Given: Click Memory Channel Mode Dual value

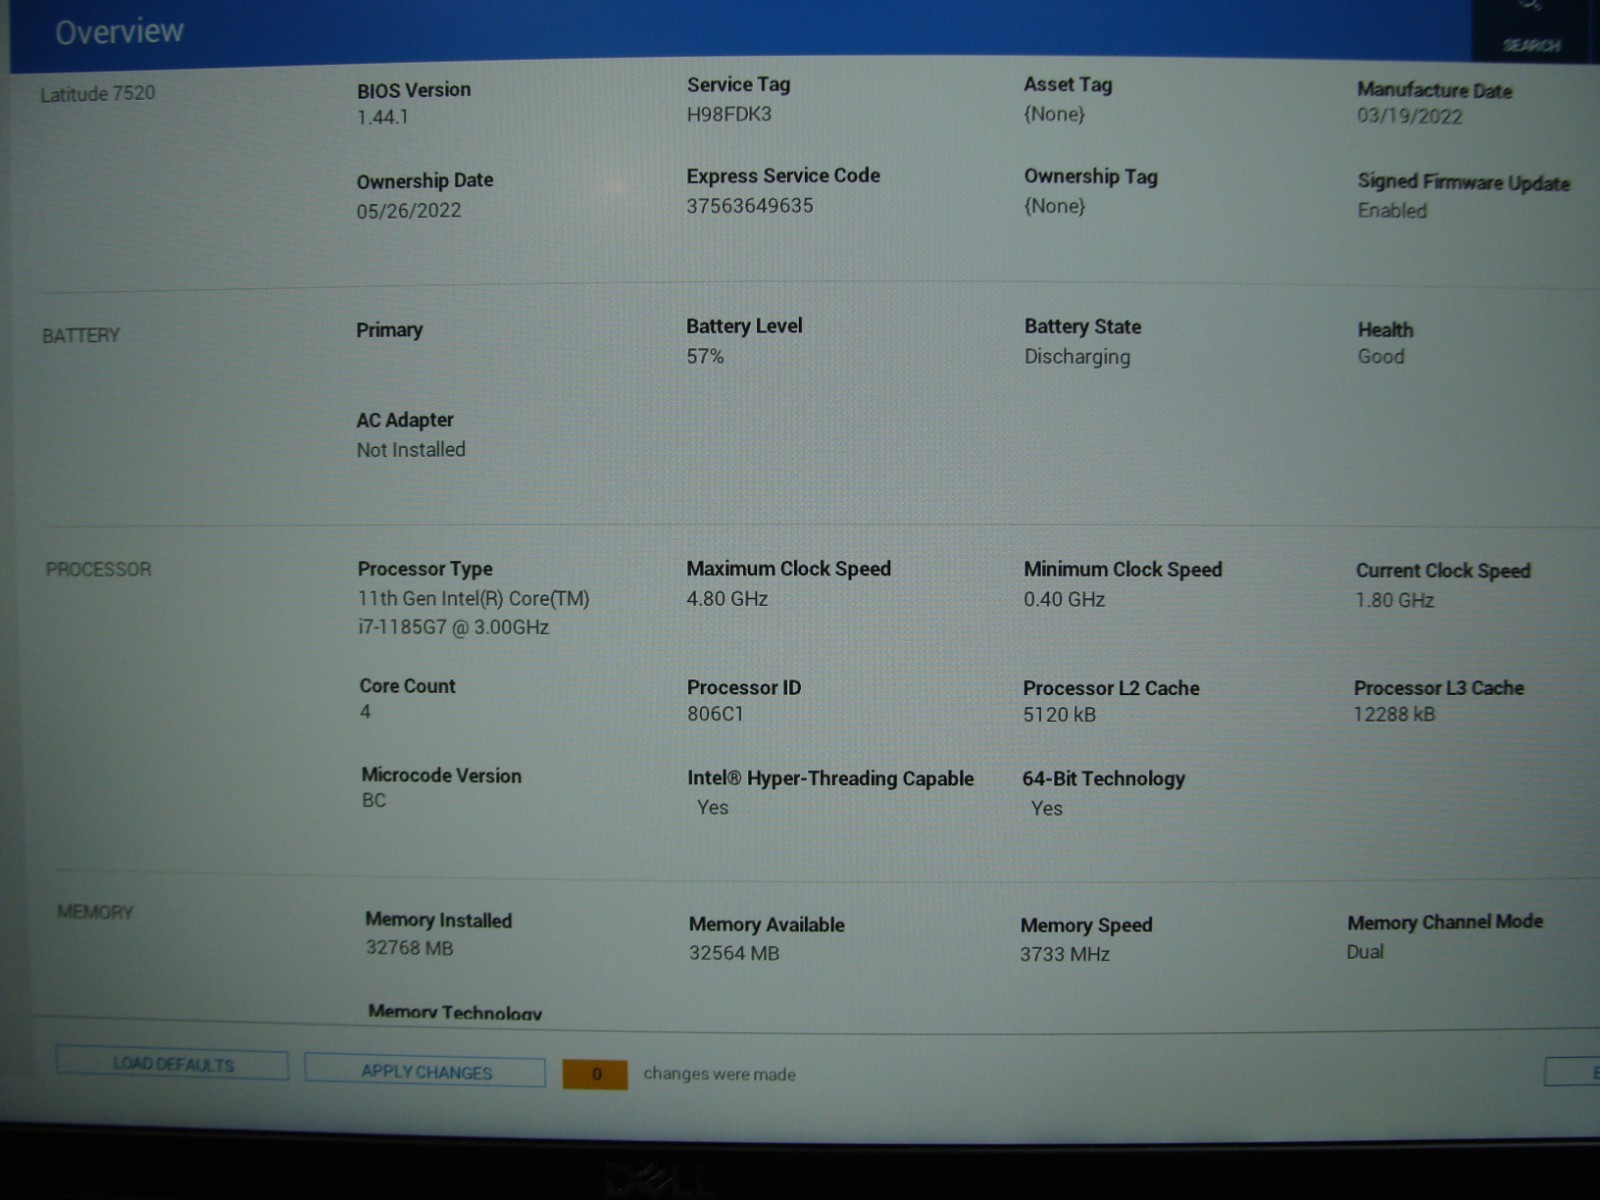Looking at the screenshot, I should (x=1365, y=952).
